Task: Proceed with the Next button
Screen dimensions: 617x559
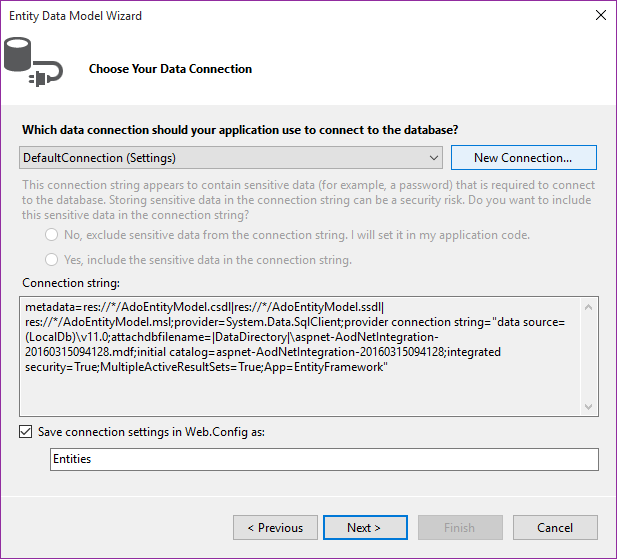Action: point(364,528)
